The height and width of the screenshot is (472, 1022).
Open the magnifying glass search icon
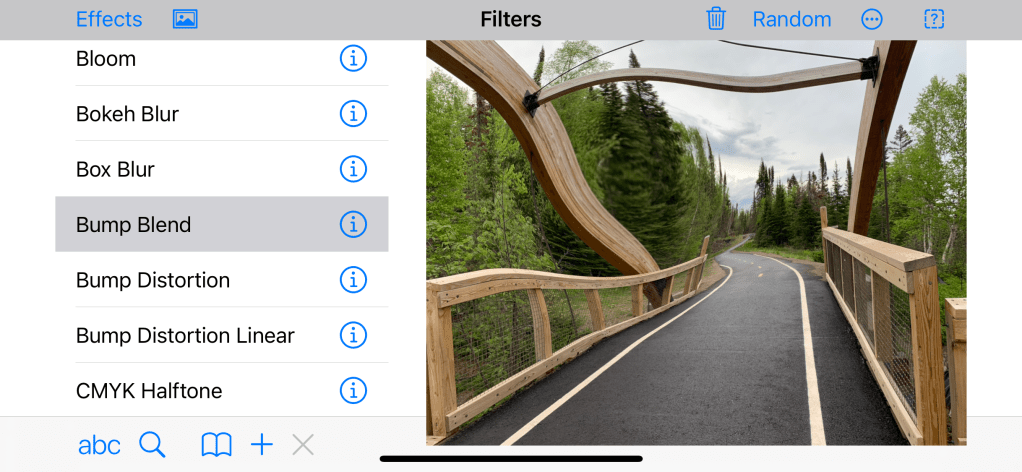tap(152, 445)
